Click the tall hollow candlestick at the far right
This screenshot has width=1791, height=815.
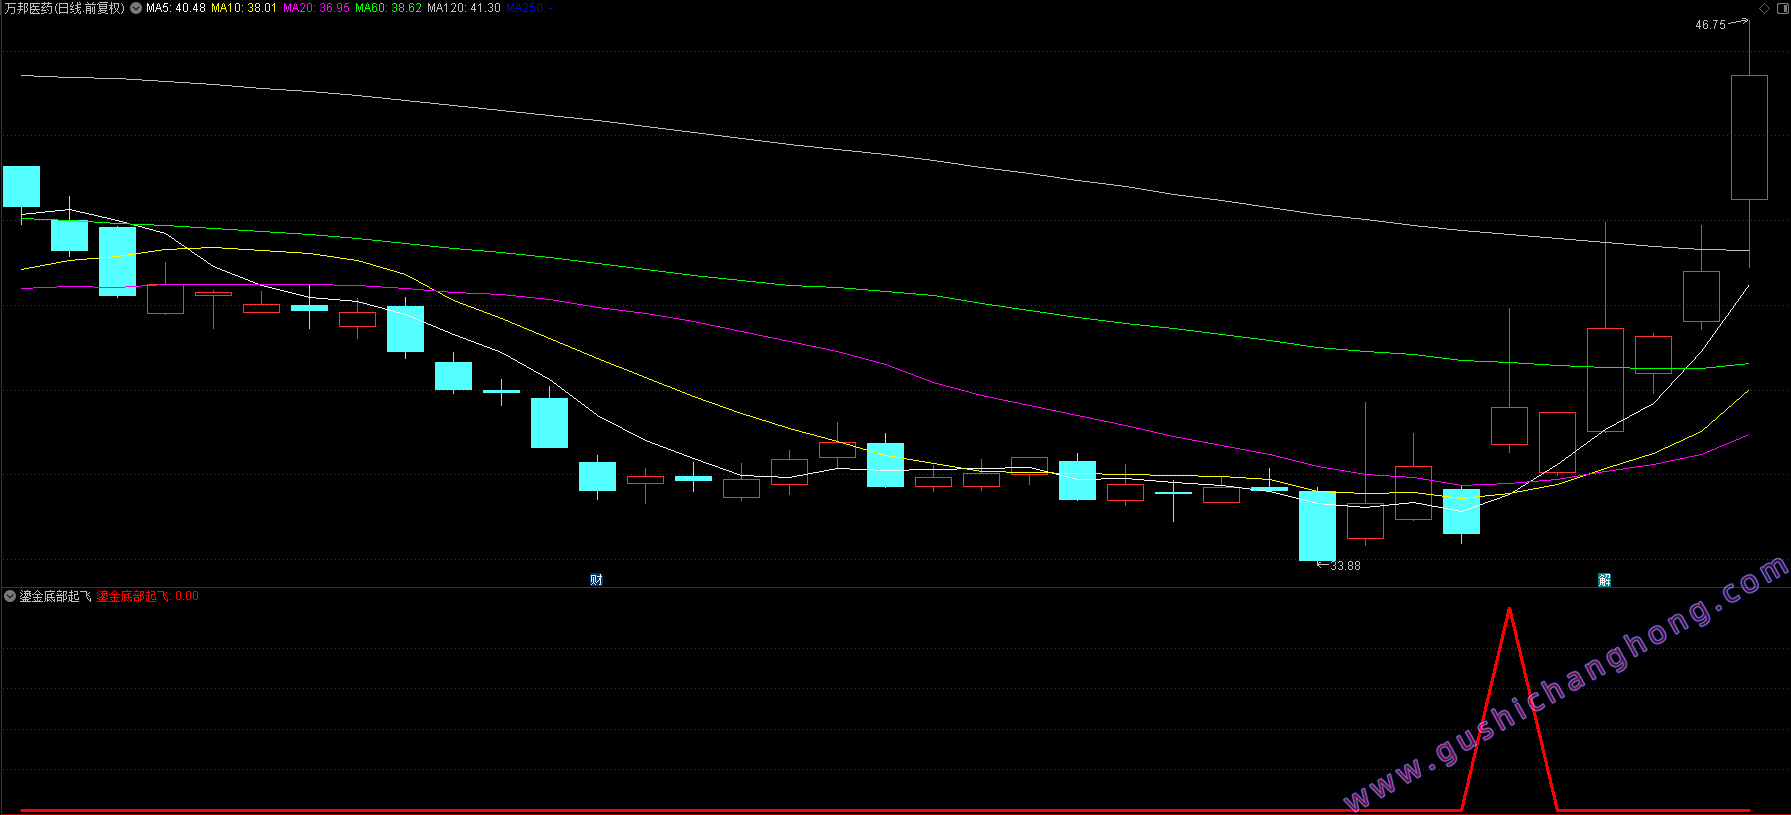click(x=1749, y=137)
